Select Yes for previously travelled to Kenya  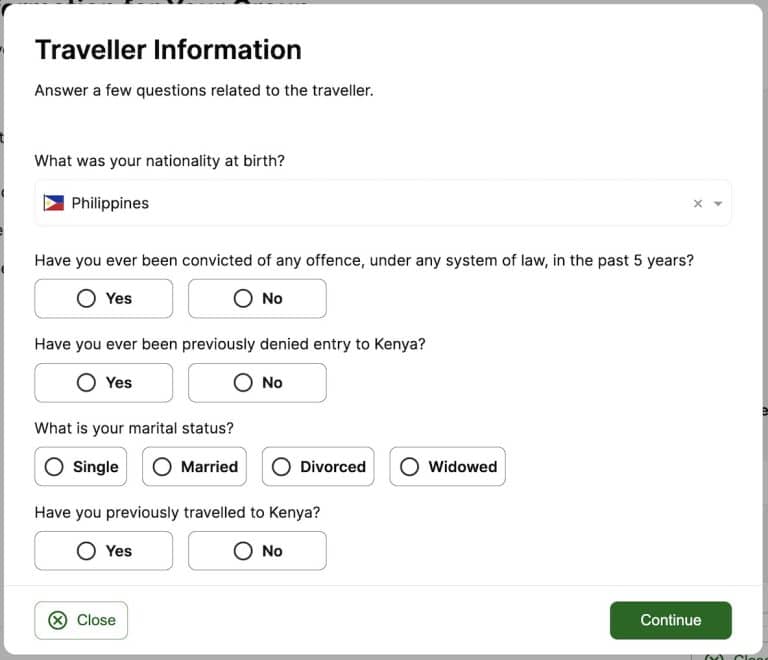104,550
